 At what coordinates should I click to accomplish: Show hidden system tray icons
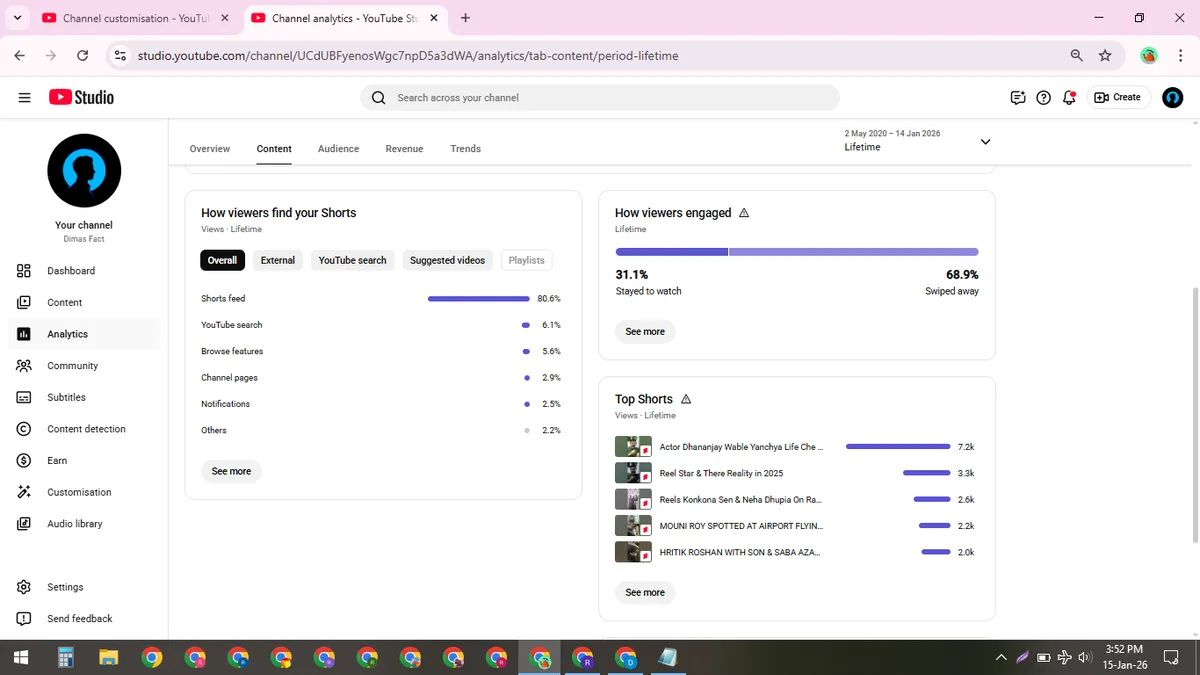tap(1001, 657)
